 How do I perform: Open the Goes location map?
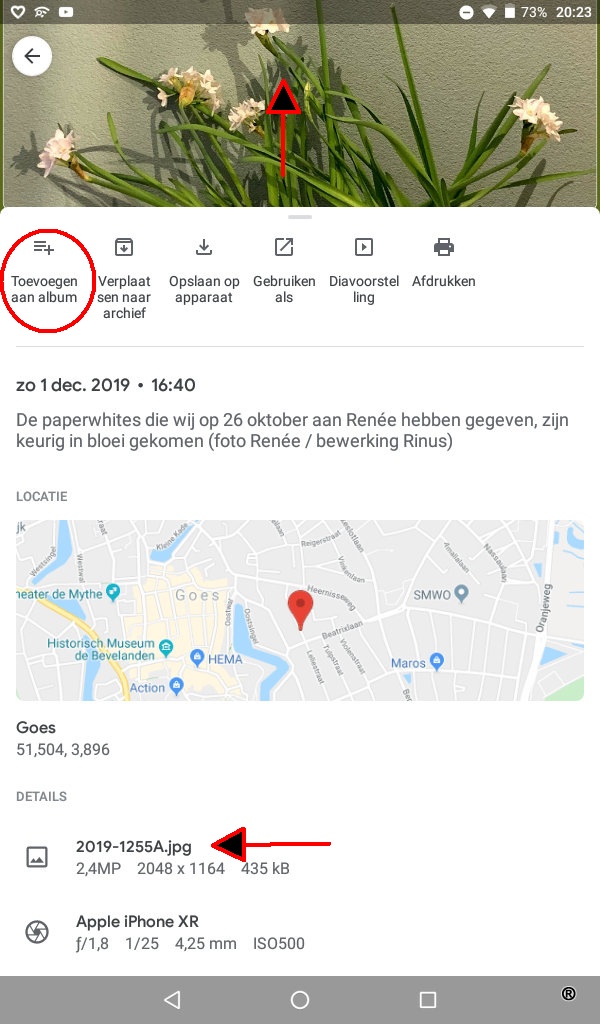point(300,611)
